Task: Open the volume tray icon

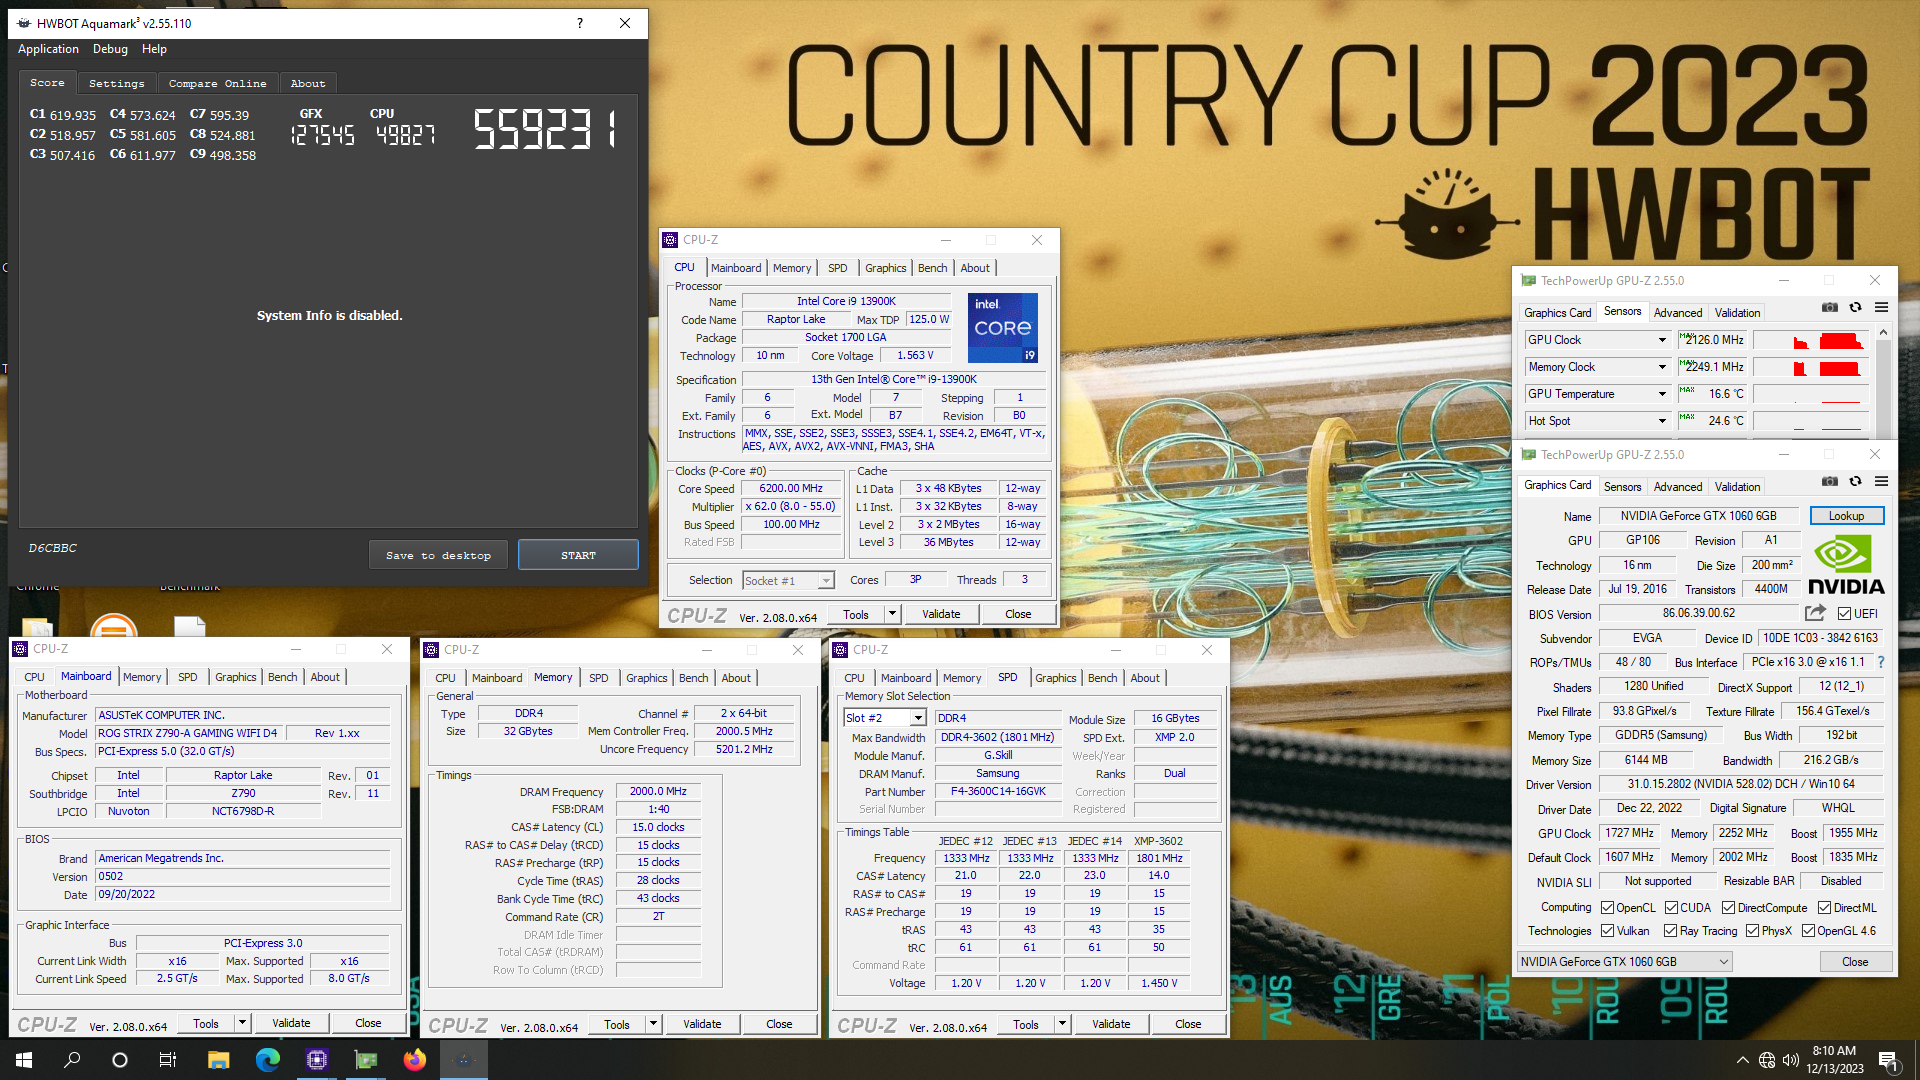Action: (x=1791, y=1060)
